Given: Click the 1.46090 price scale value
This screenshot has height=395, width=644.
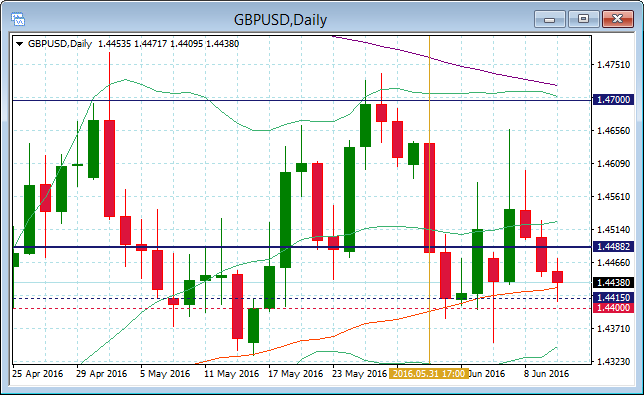Looking at the screenshot, I should click(x=613, y=163).
